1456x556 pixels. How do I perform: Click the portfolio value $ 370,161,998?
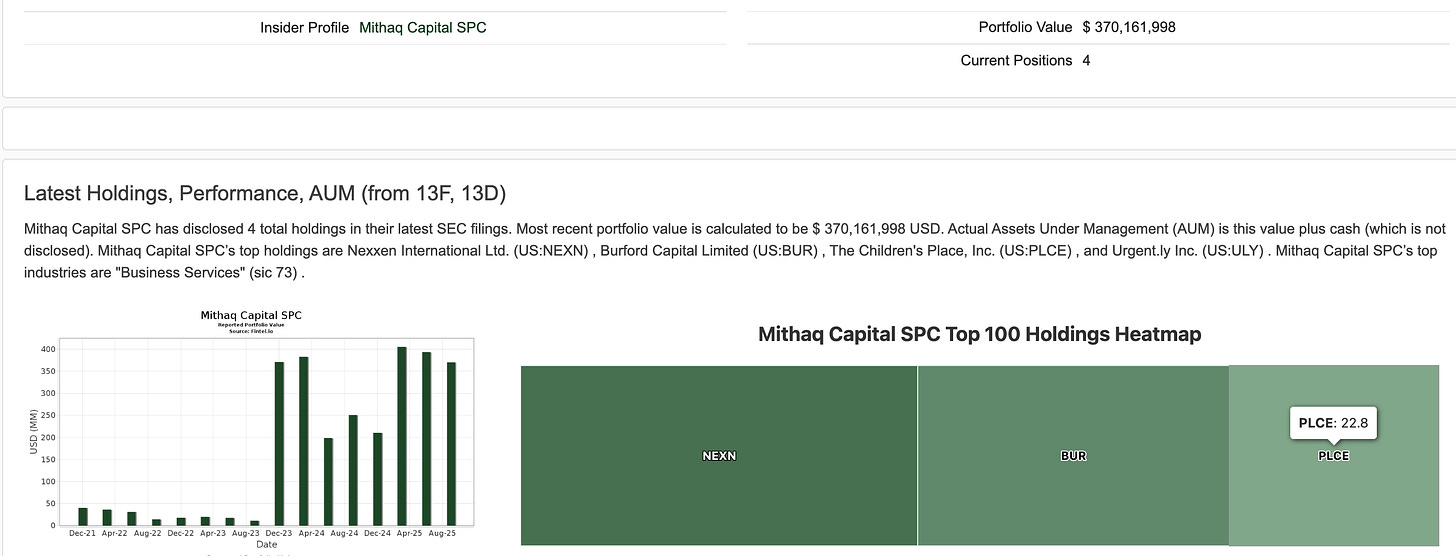pyautogui.click(x=1129, y=28)
